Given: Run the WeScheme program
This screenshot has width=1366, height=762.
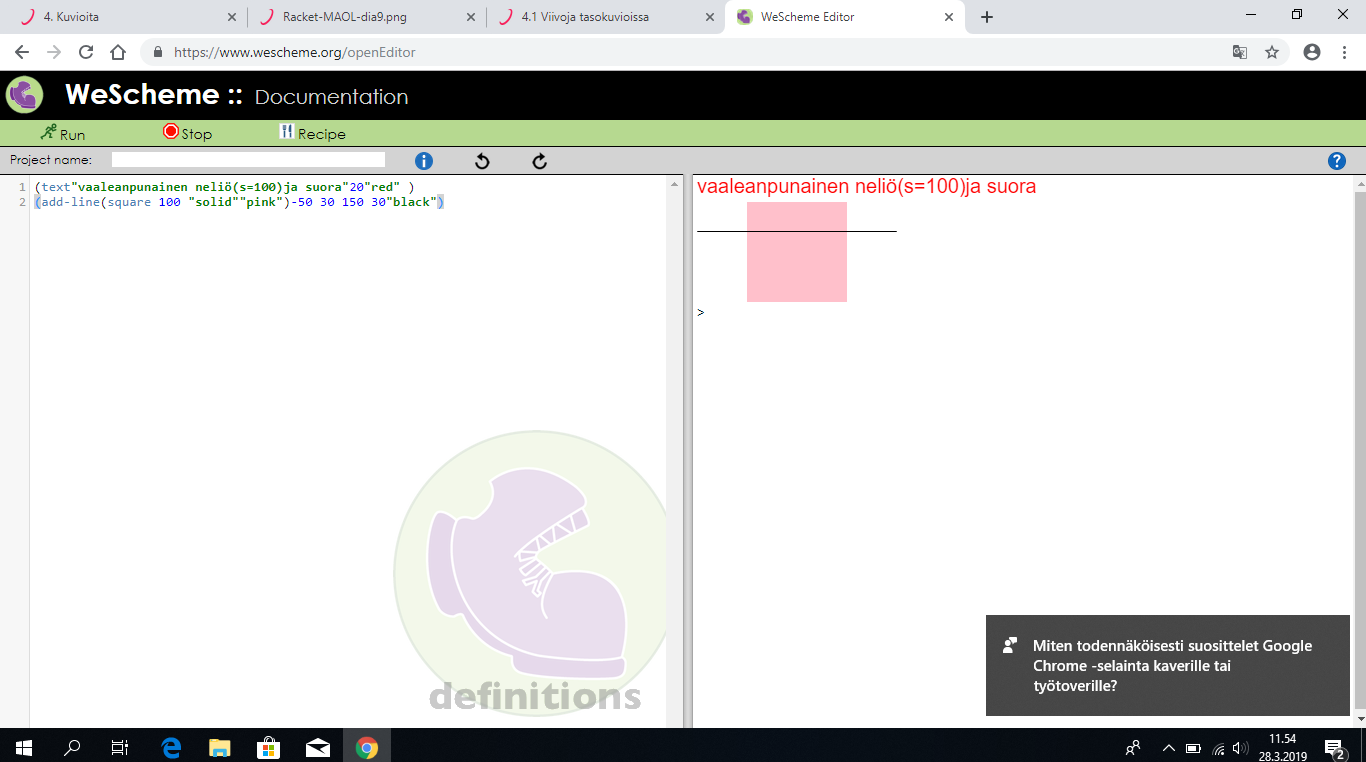Looking at the screenshot, I should [62, 133].
